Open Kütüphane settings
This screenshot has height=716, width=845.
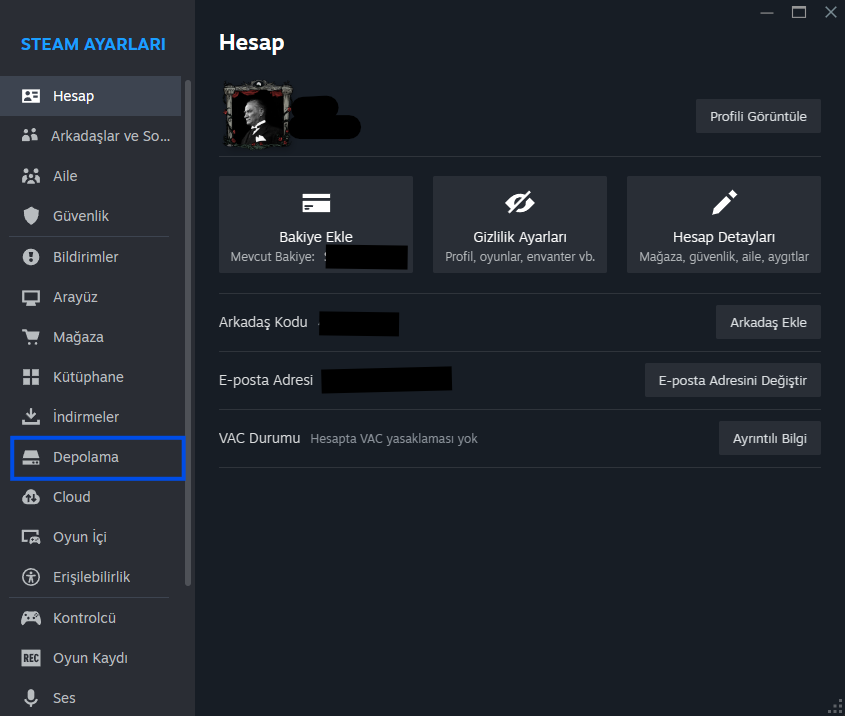(x=91, y=377)
